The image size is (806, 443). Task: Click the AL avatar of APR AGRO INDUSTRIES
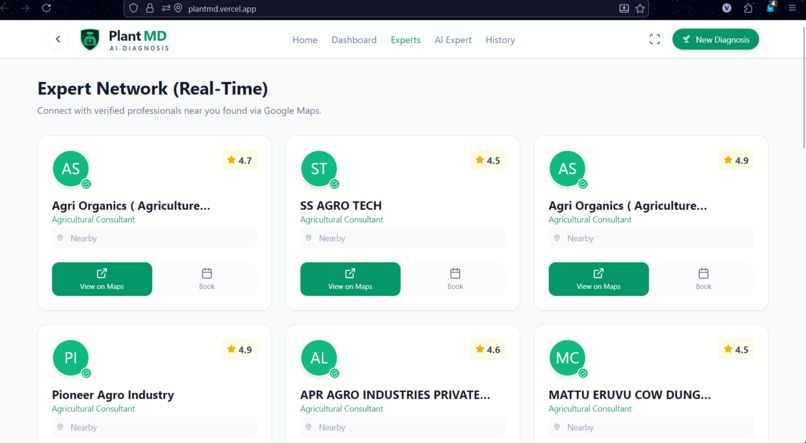point(319,358)
